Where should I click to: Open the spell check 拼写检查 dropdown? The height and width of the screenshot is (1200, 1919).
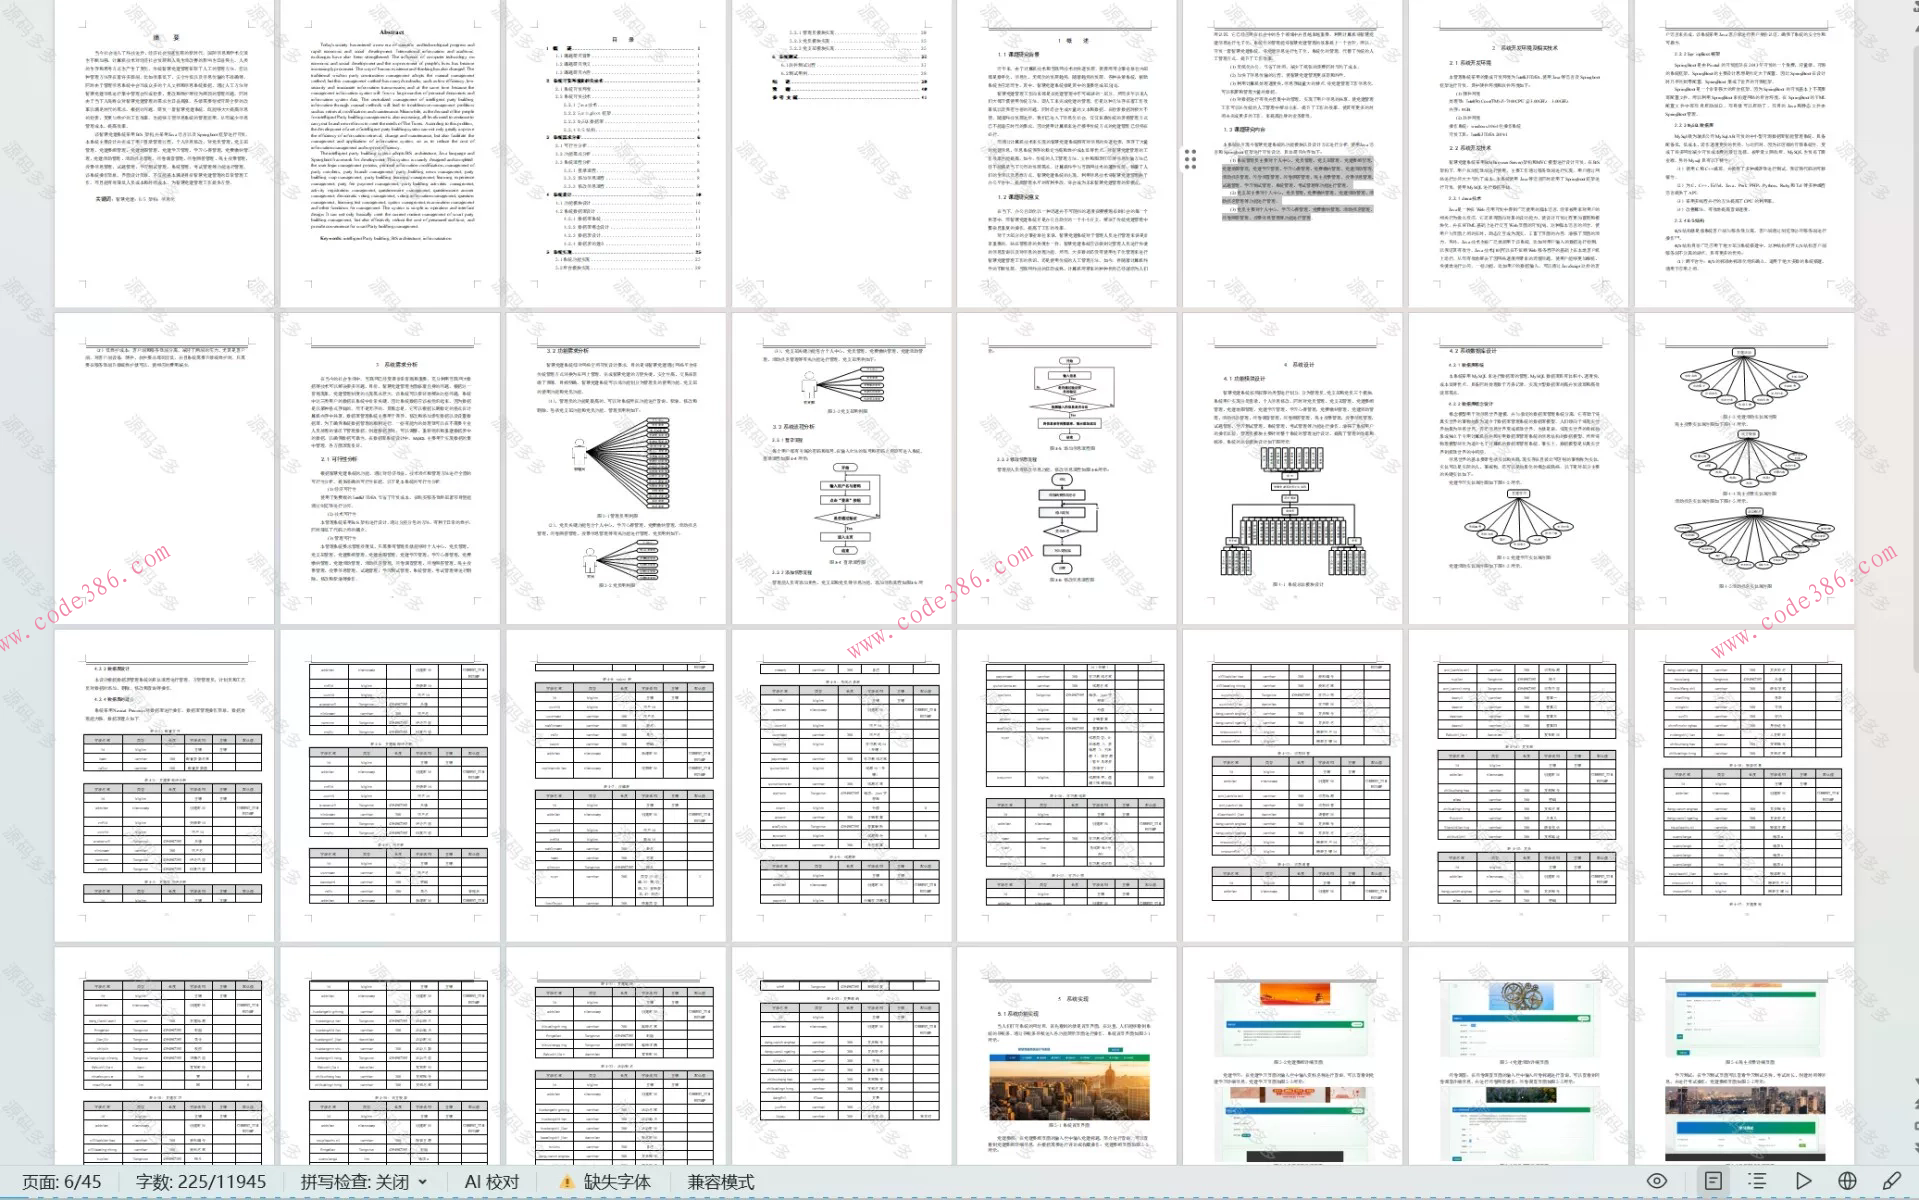tap(364, 1182)
